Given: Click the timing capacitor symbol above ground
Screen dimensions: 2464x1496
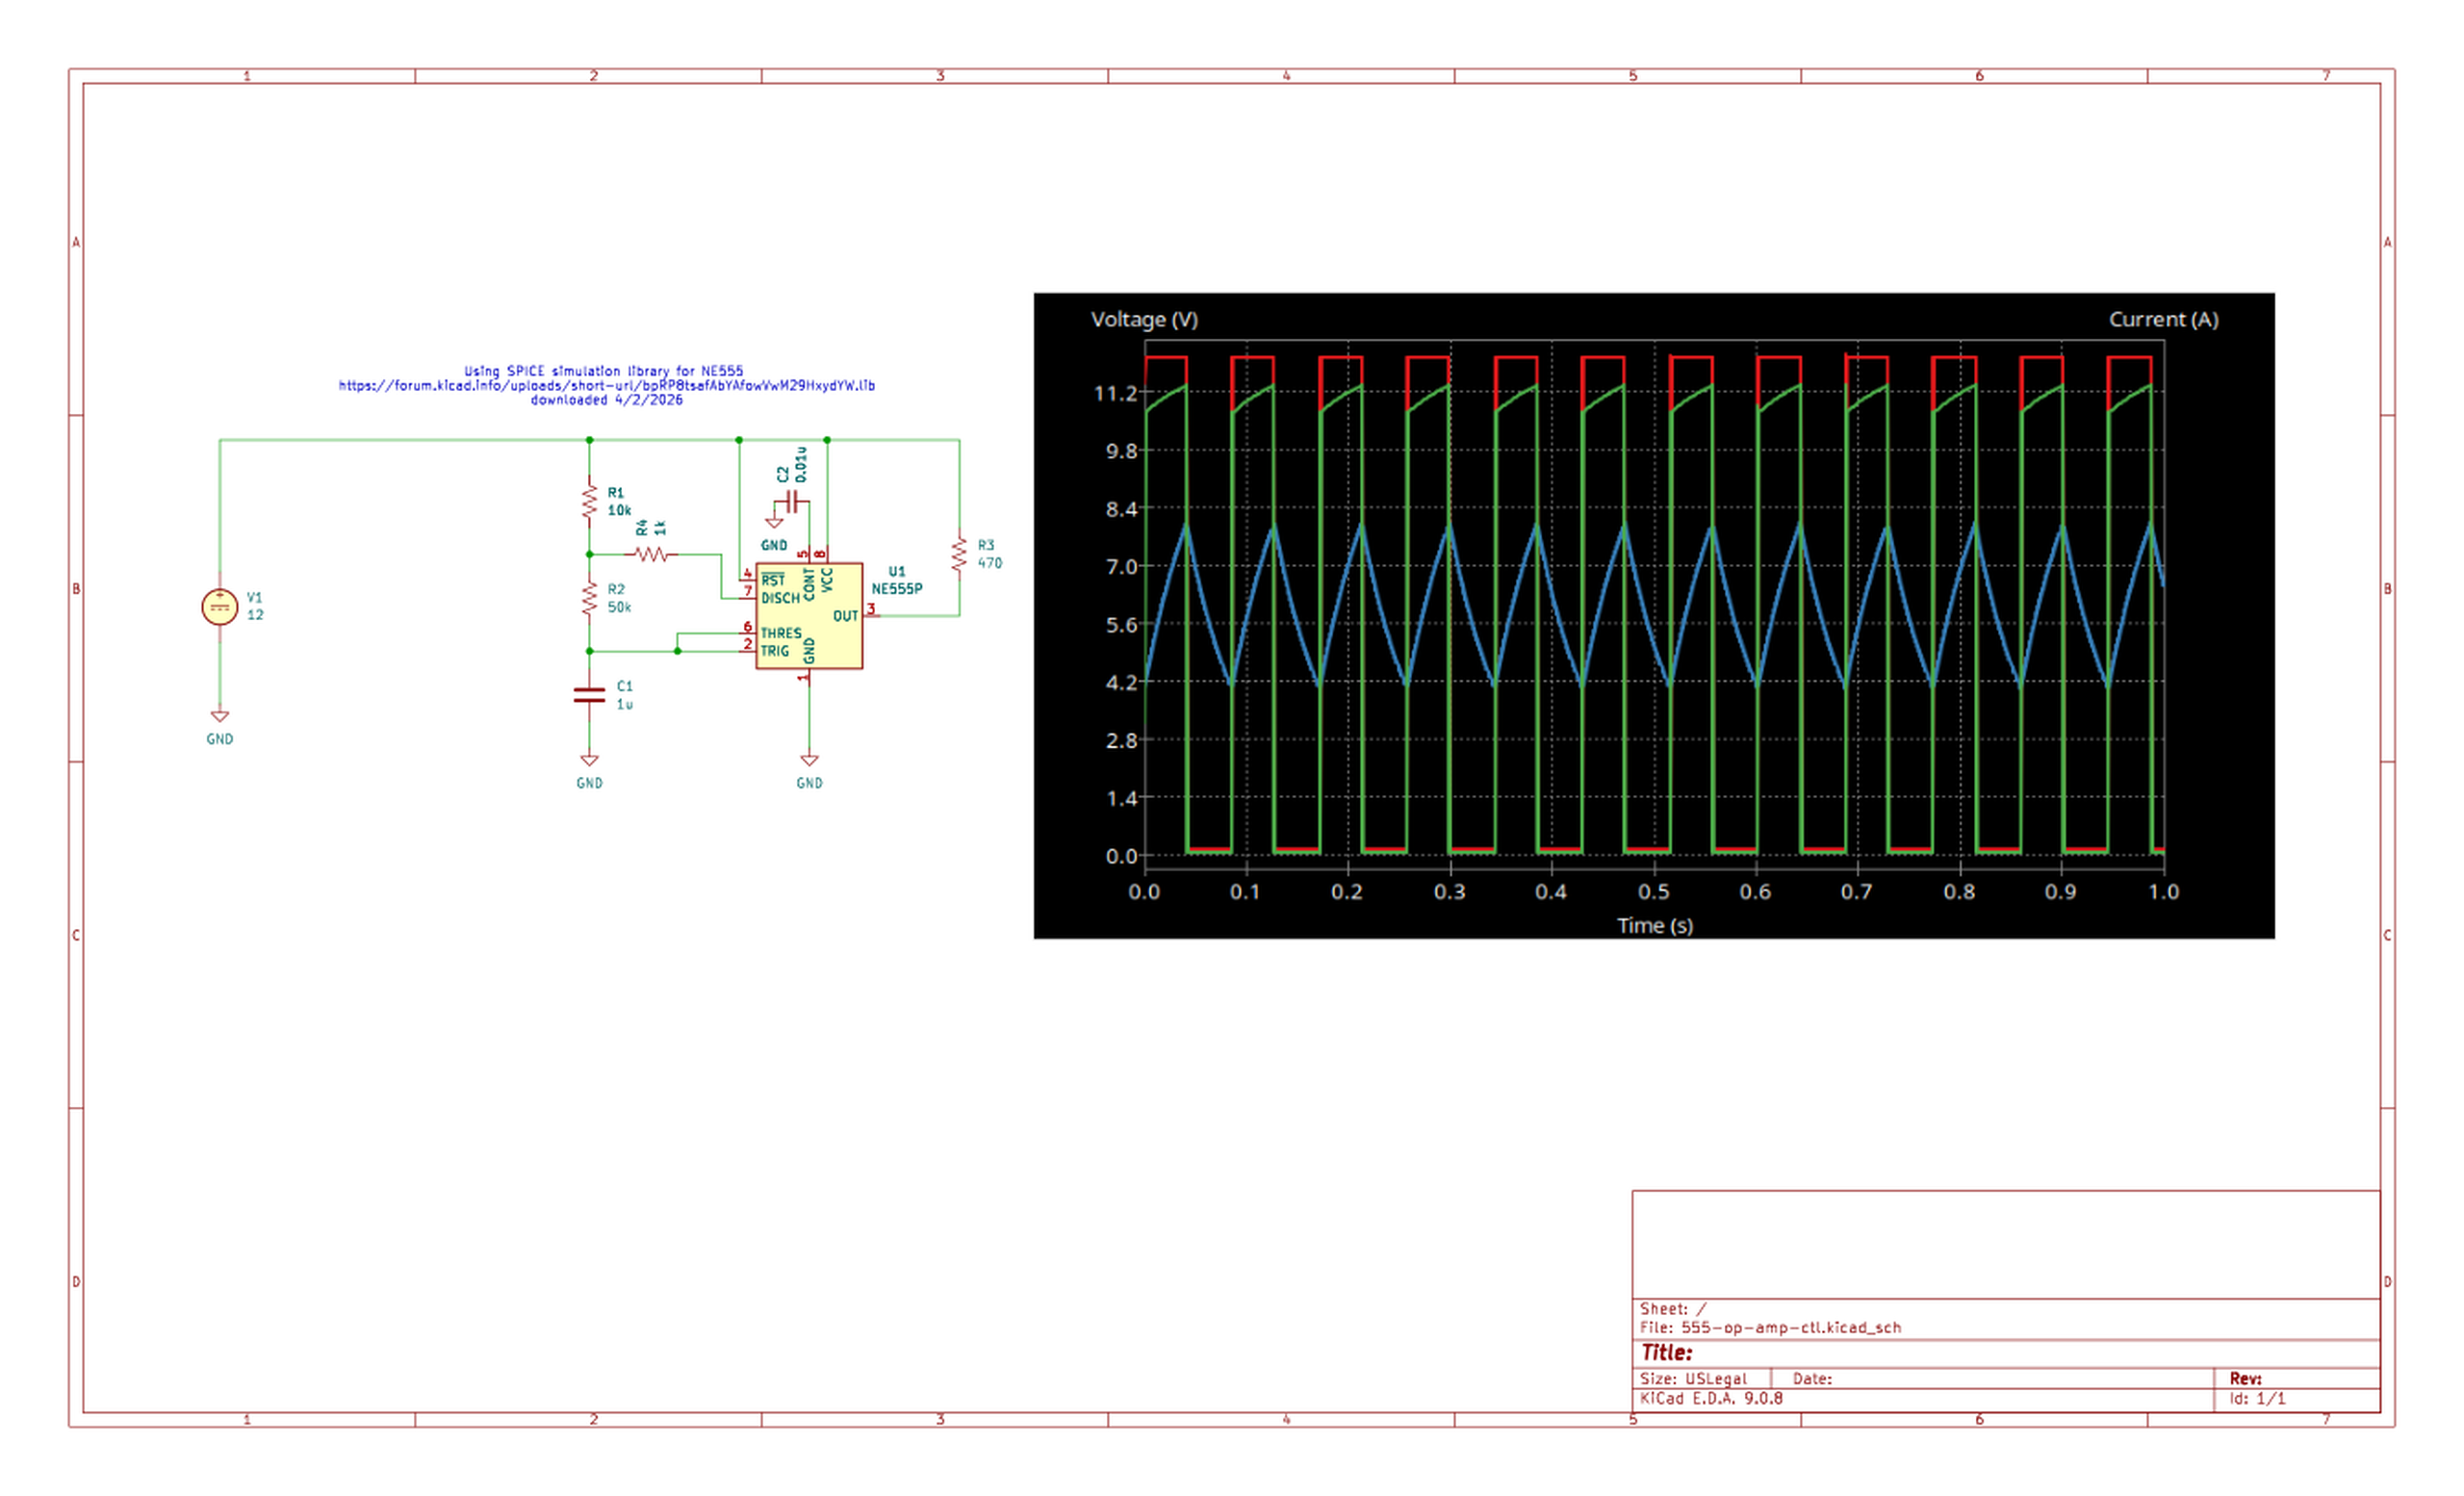Looking at the screenshot, I should coord(589,695).
